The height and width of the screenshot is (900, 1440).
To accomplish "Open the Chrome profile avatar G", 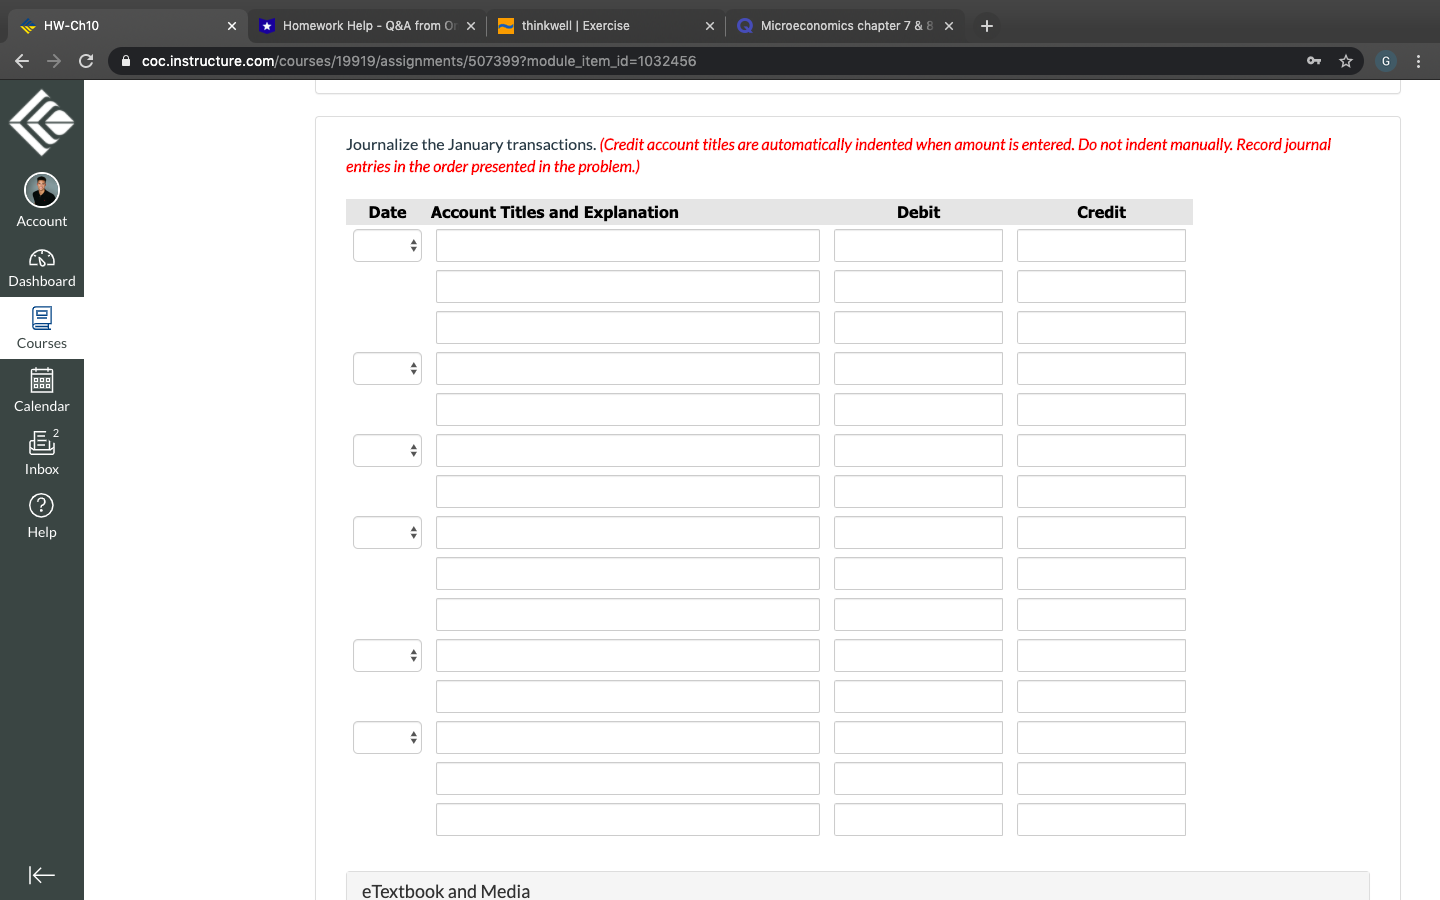I will pyautogui.click(x=1385, y=60).
